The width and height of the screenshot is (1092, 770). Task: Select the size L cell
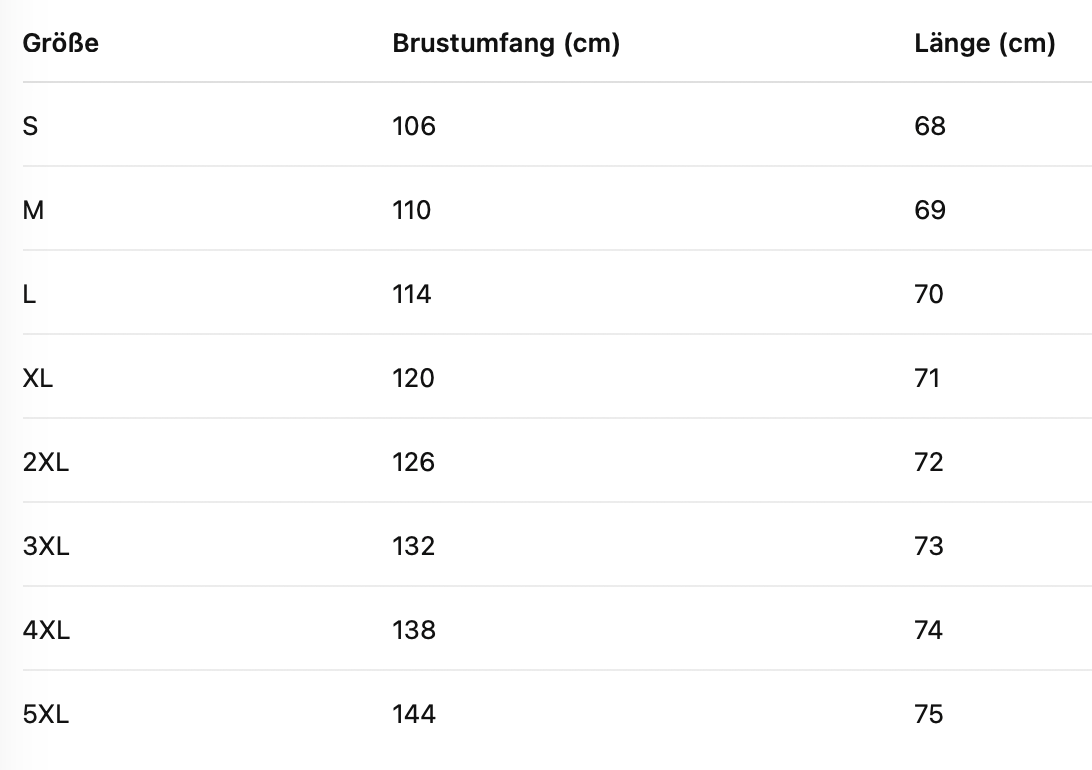tap(29, 294)
